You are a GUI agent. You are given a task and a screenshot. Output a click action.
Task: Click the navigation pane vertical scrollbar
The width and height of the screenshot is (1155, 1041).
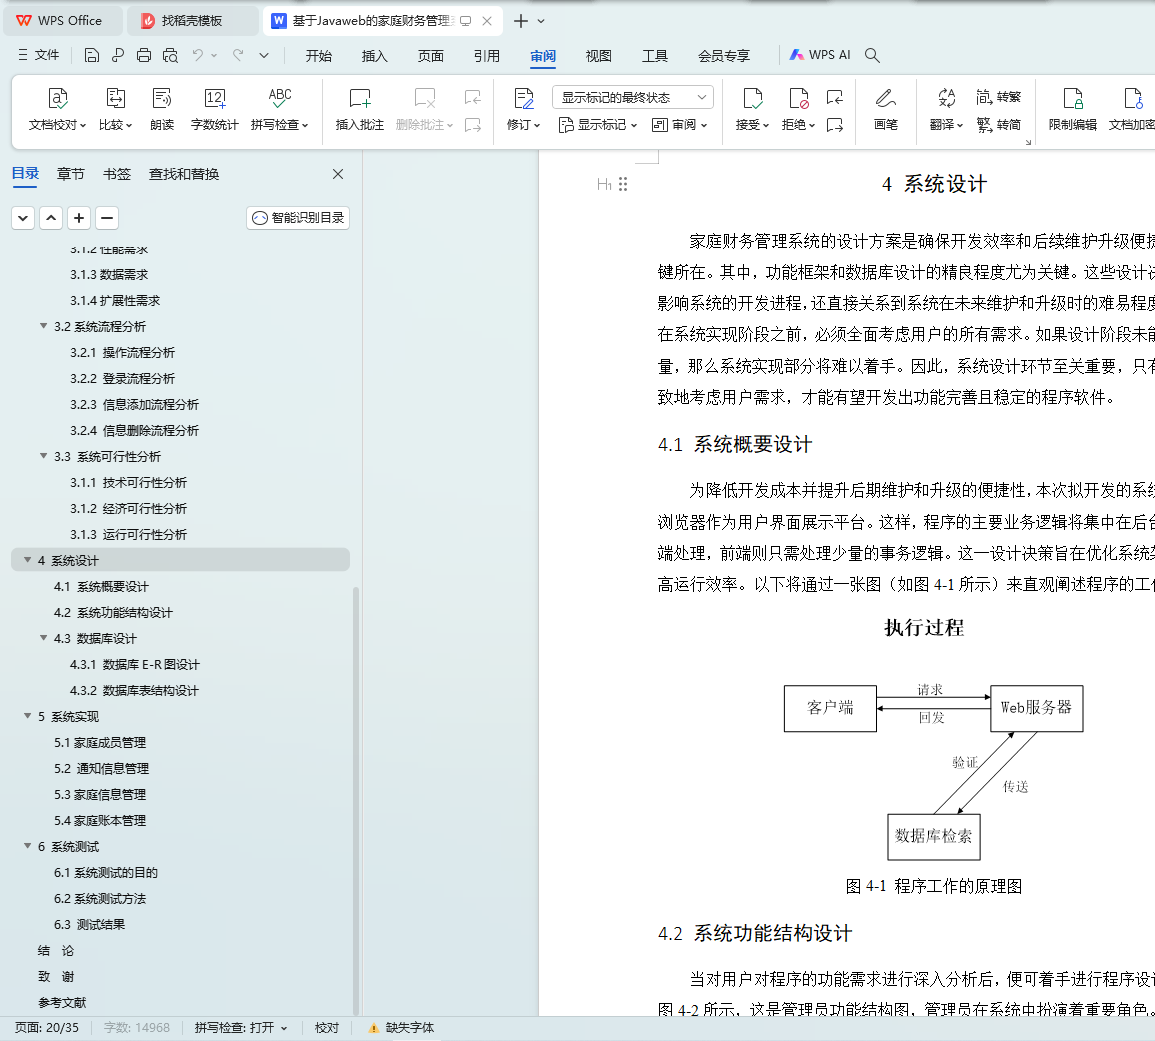pyautogui.click(x=356, y=799)
